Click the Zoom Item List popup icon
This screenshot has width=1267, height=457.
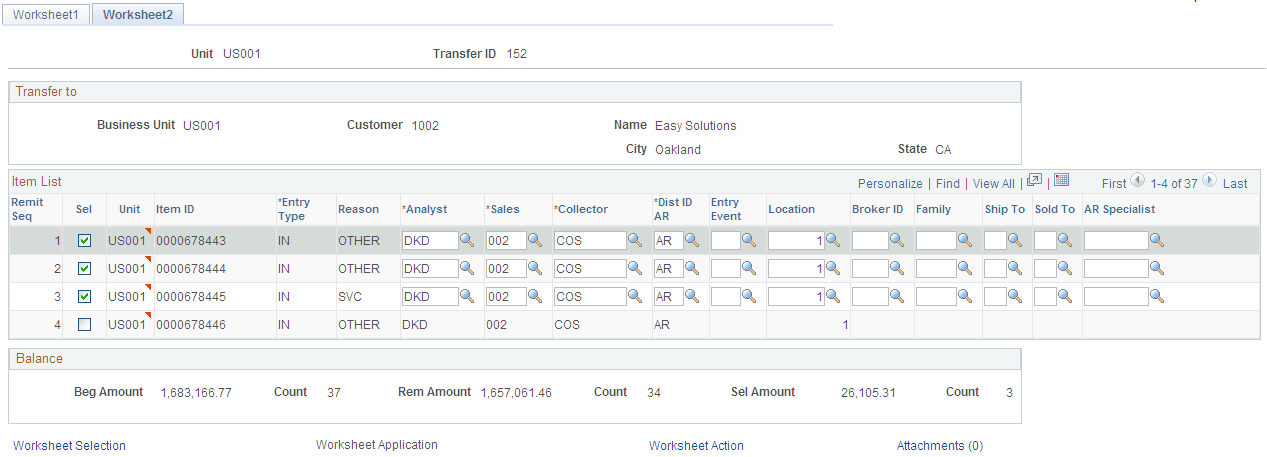[1035, 181]
